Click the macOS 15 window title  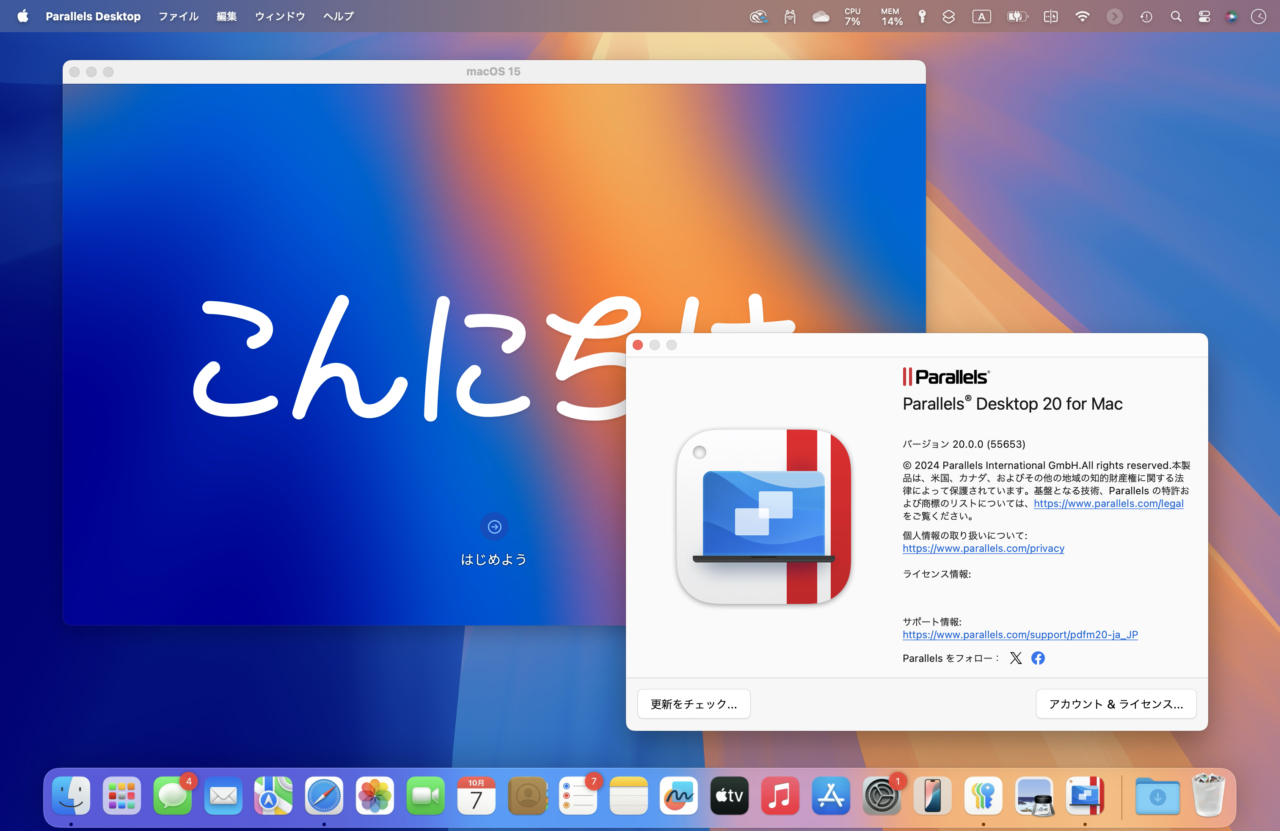coord(493,72)
